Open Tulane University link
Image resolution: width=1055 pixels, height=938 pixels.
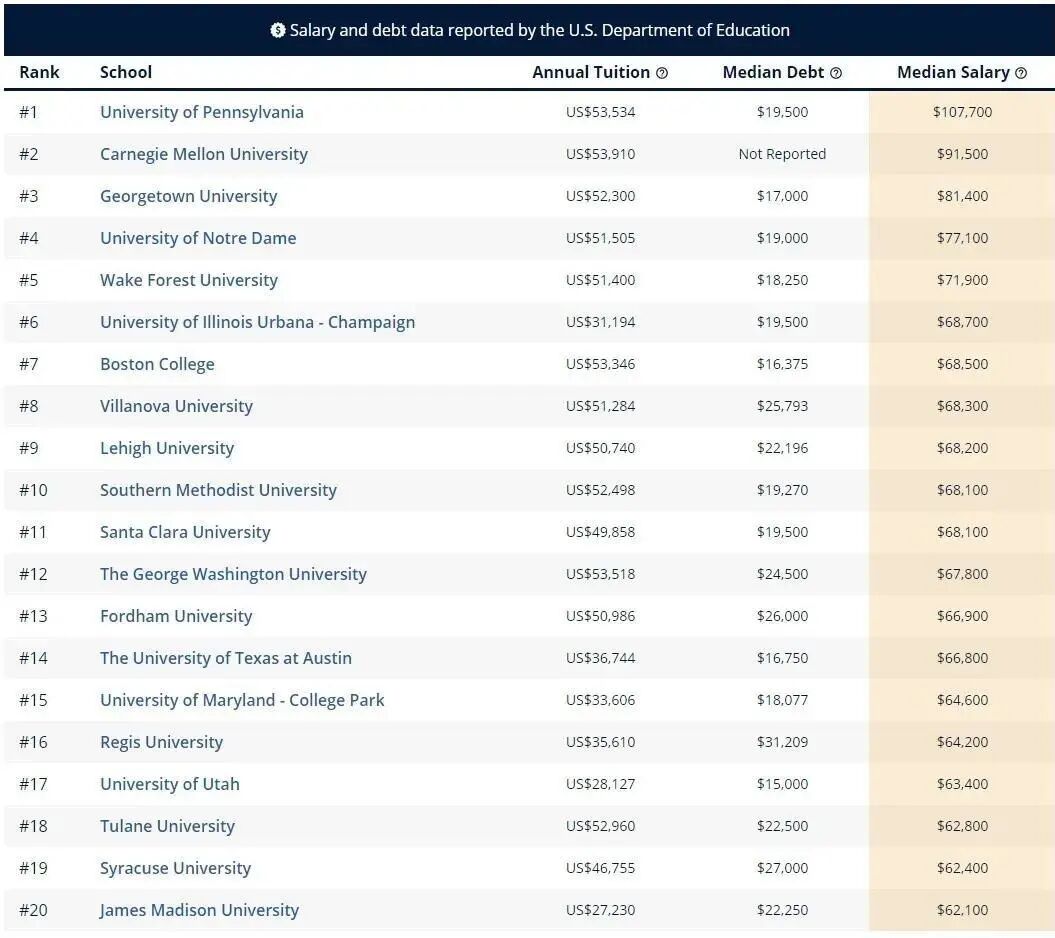pos(168,826)
